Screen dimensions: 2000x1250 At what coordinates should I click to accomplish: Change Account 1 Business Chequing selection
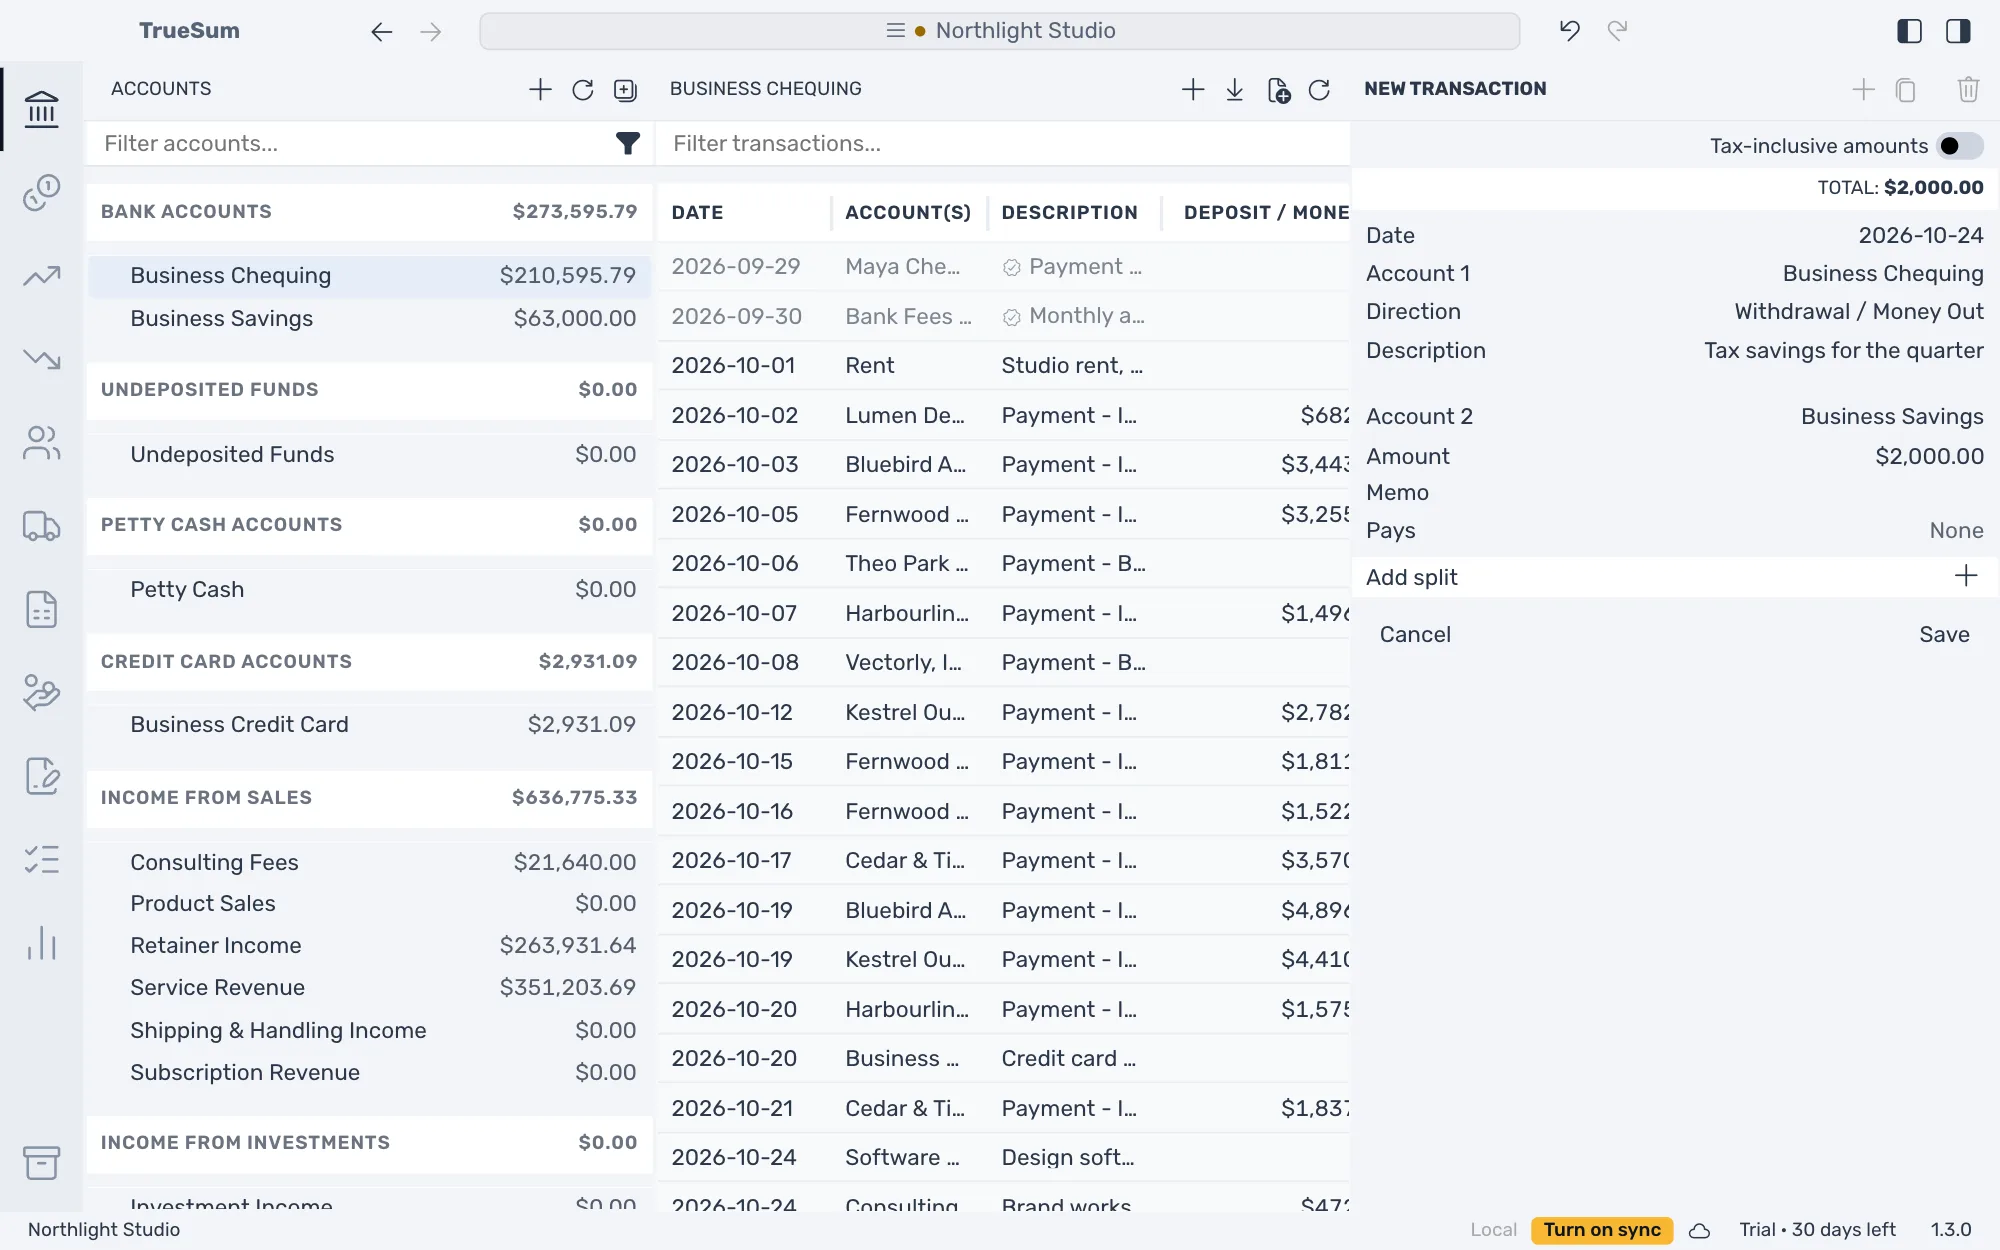pos(1675,274)
